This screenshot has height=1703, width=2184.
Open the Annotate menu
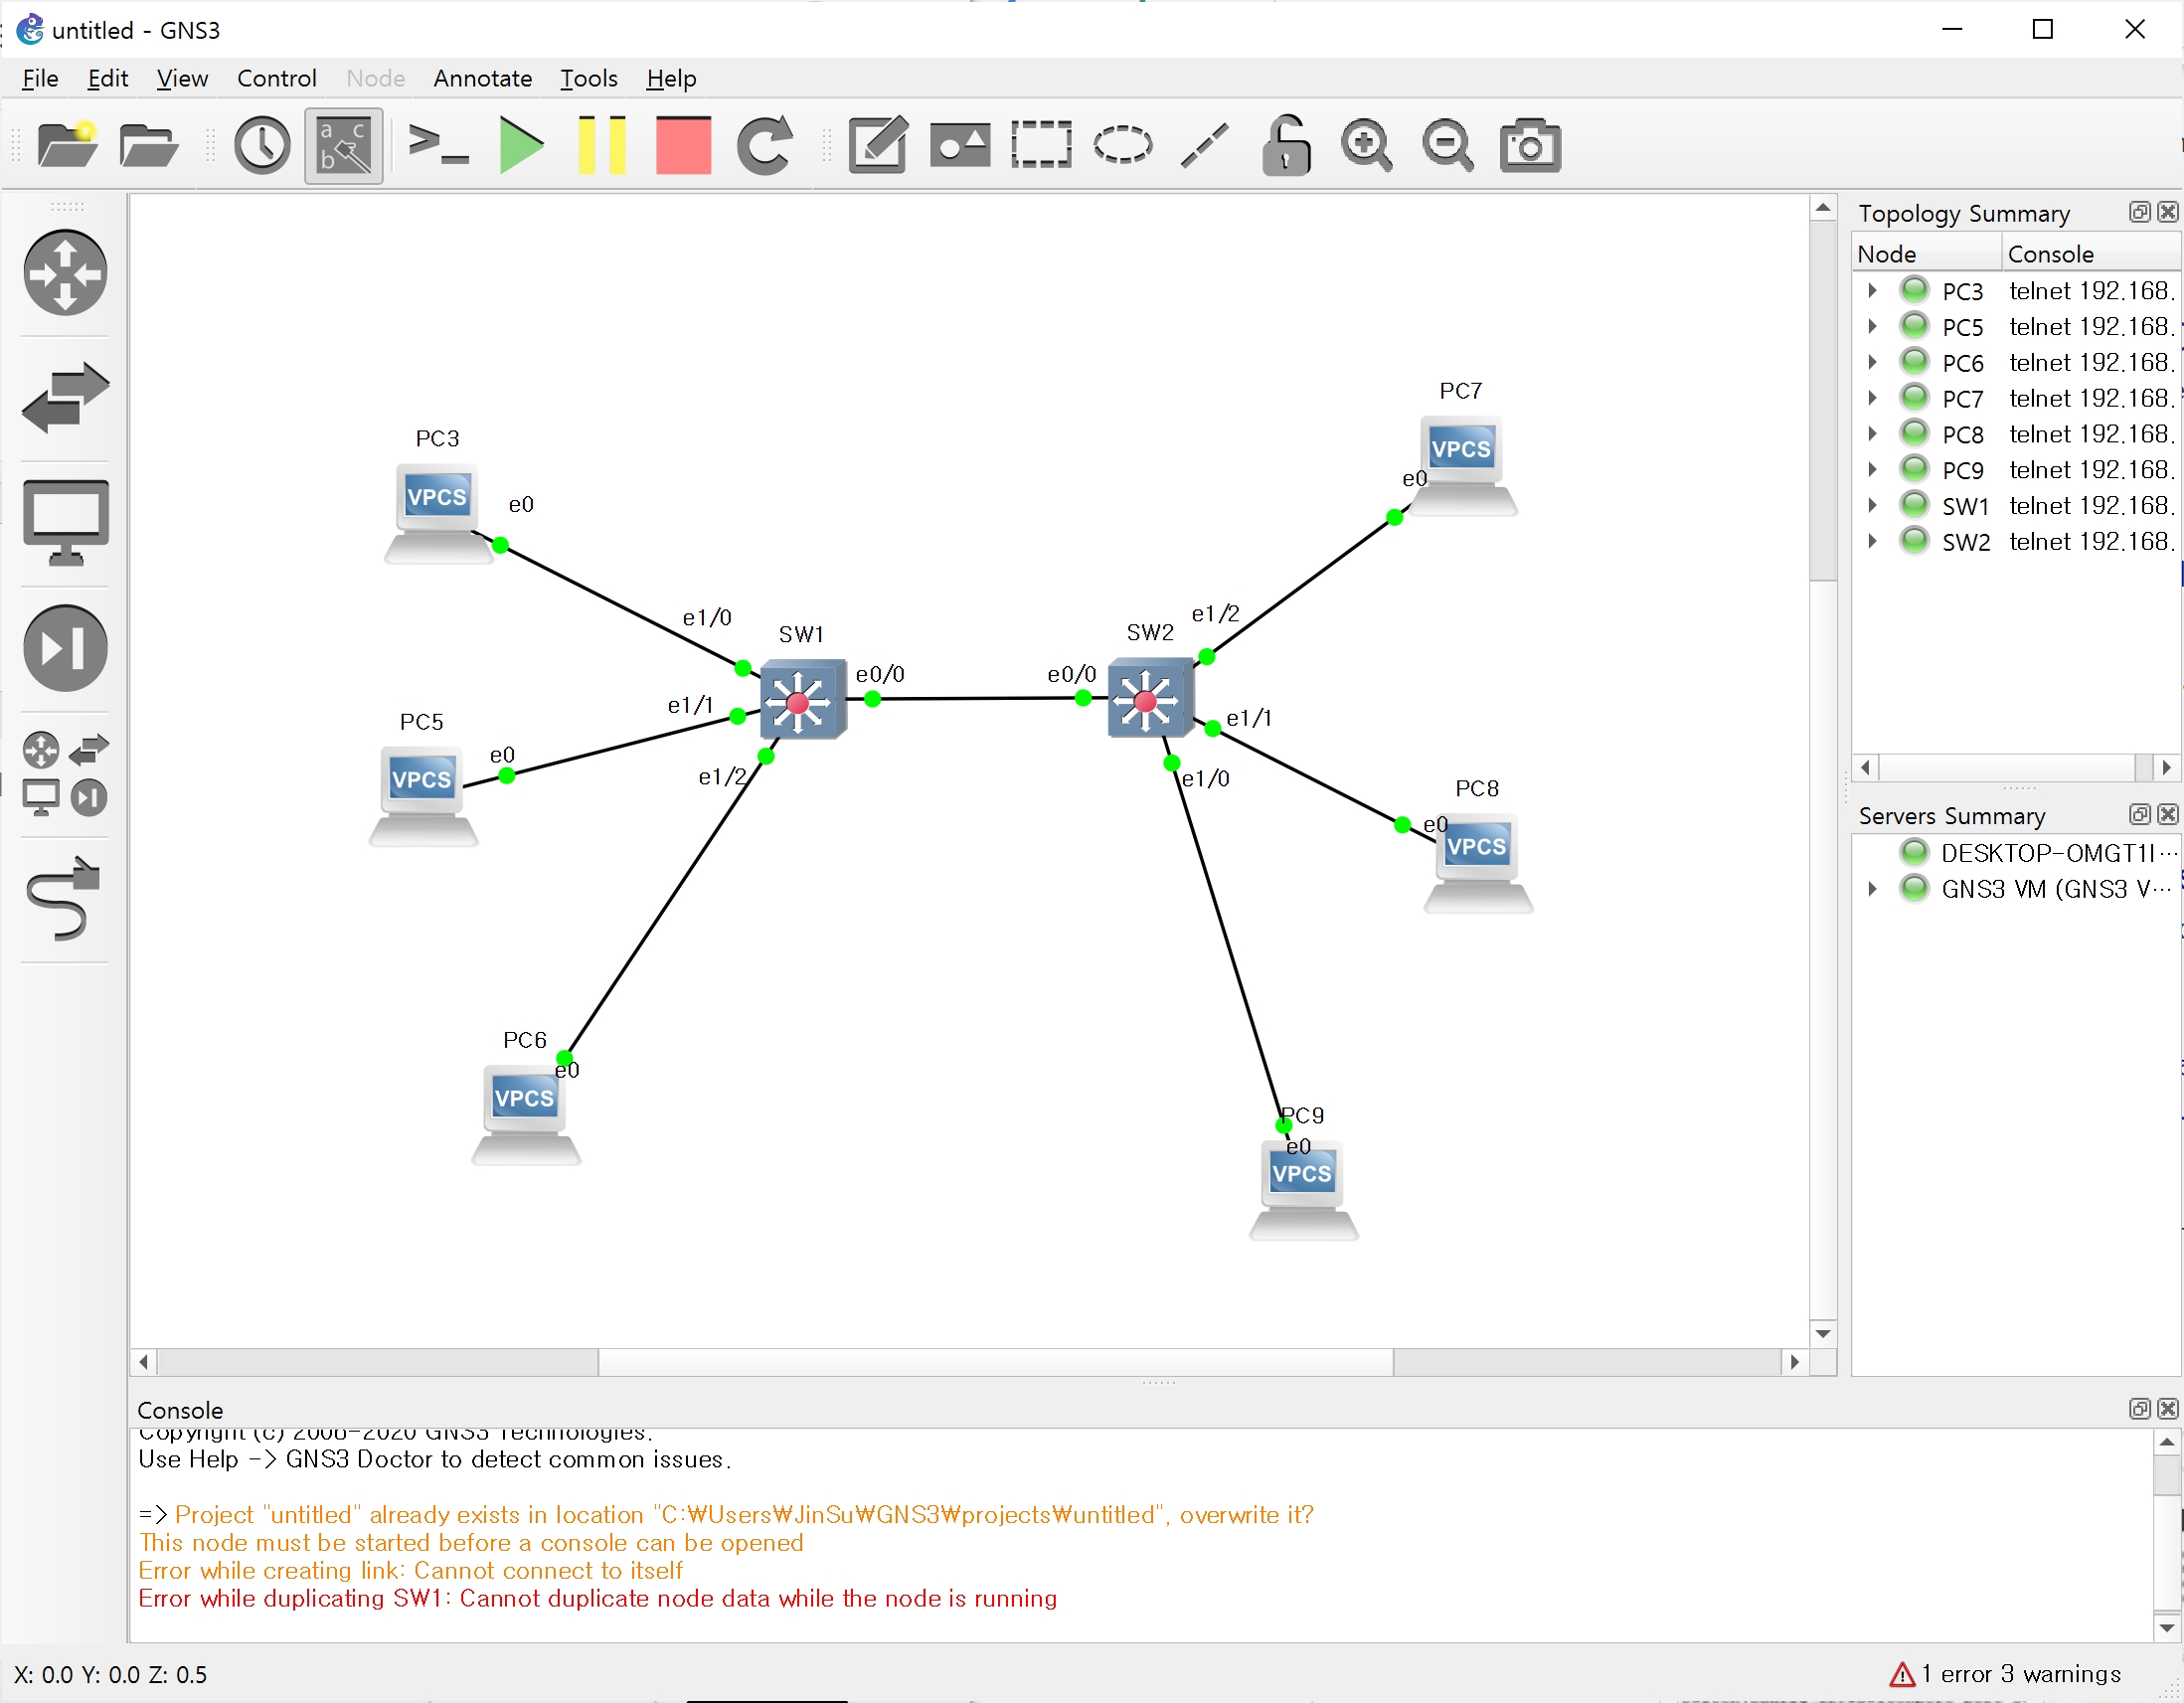[482, 78]
